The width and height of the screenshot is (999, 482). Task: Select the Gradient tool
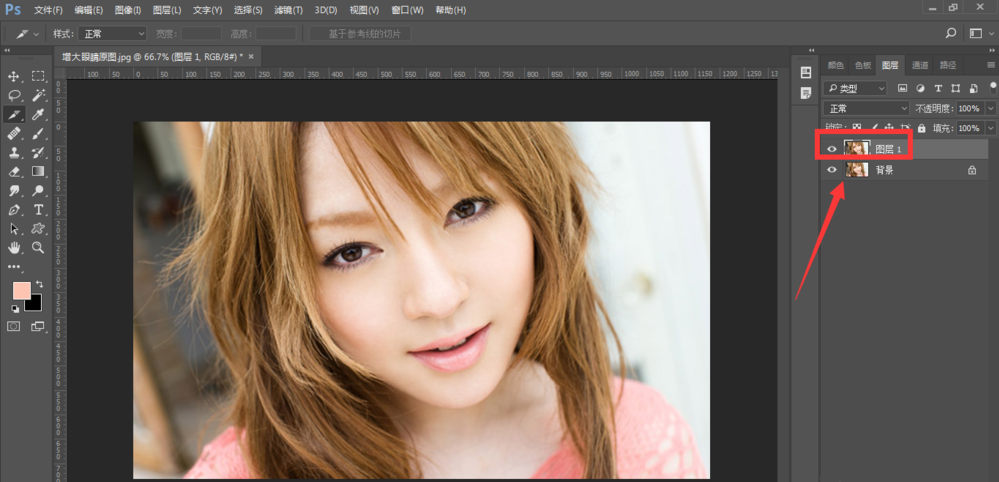(39, 172)
